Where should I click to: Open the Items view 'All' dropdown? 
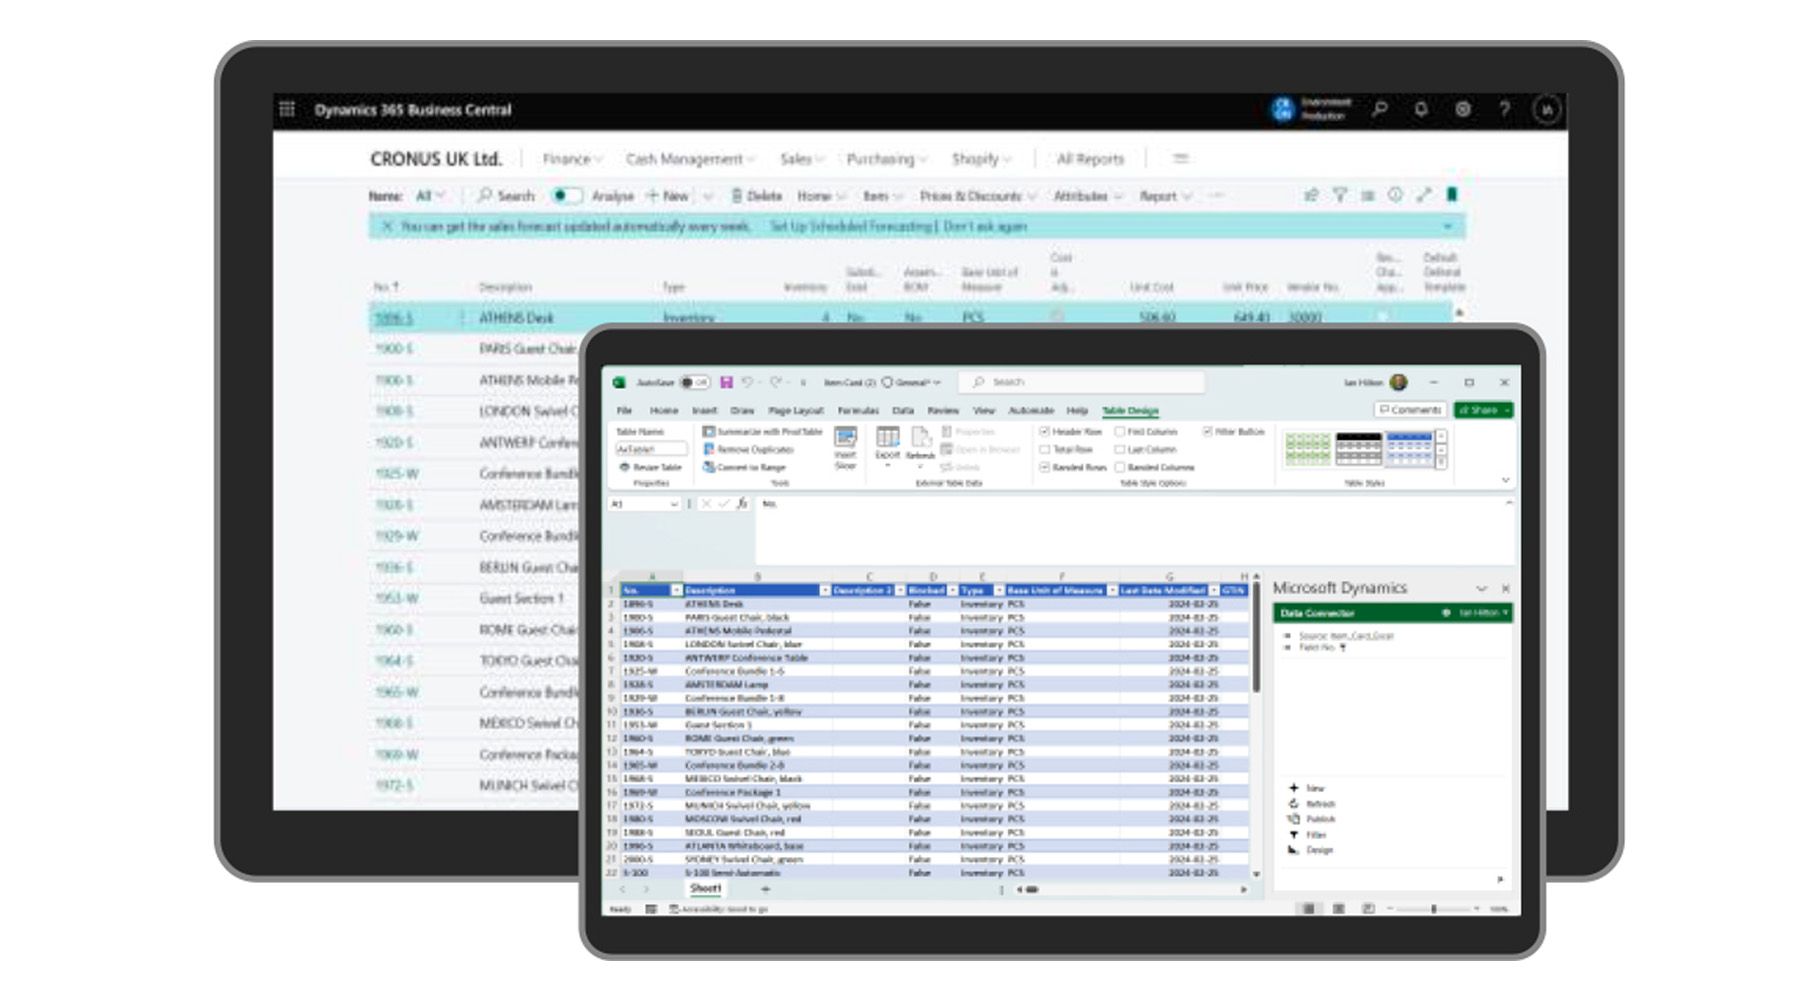[430, 196]
